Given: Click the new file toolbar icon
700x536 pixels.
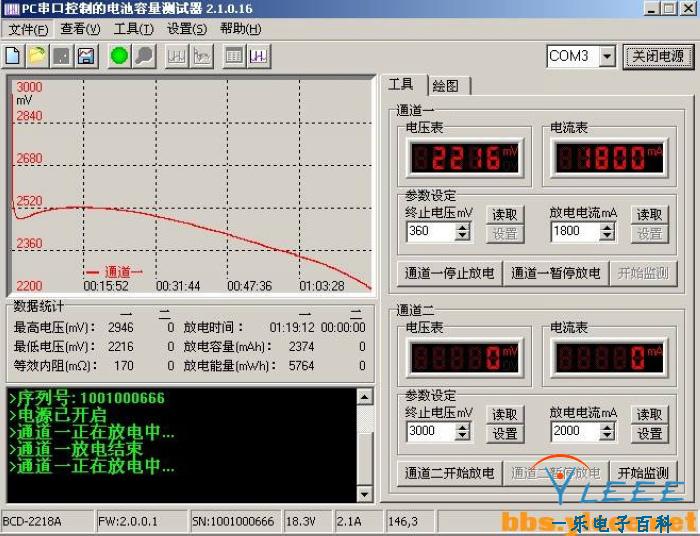Looking at the screenshot, I should pyautogui.click(x=14, y=55).
